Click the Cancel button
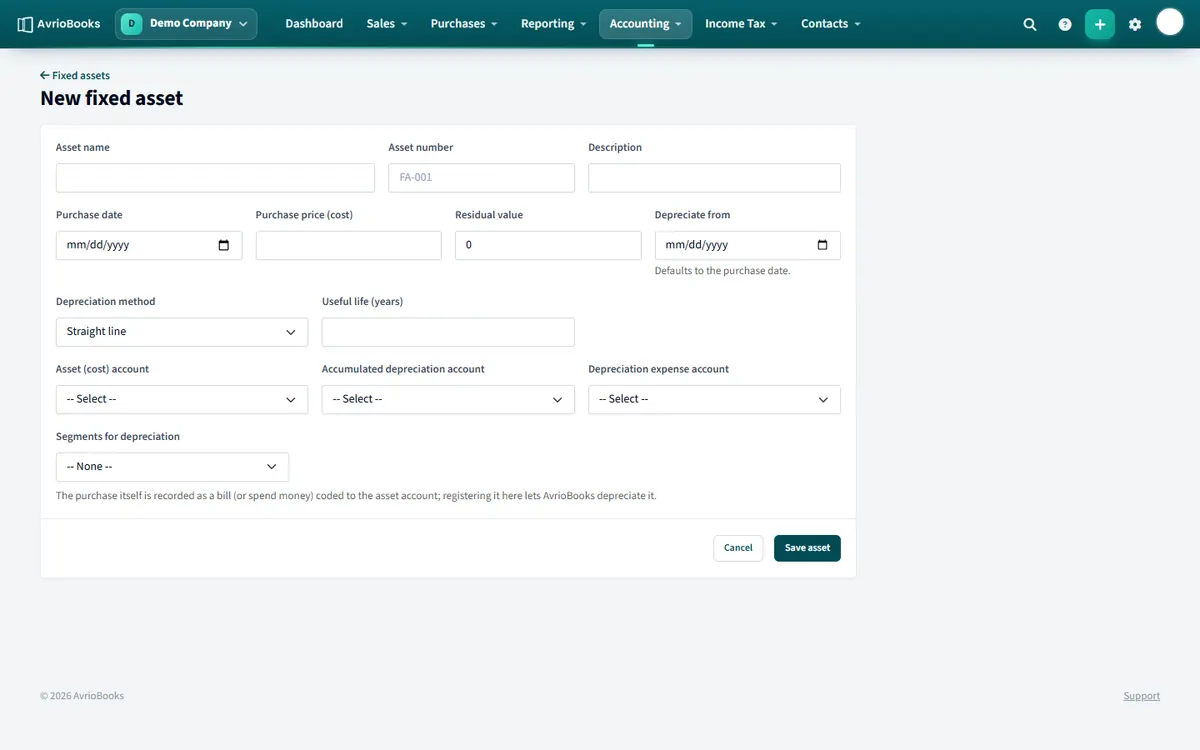The height and width of the screenshot is (750, 1200). pyautogui.click(x=738, y=548)
